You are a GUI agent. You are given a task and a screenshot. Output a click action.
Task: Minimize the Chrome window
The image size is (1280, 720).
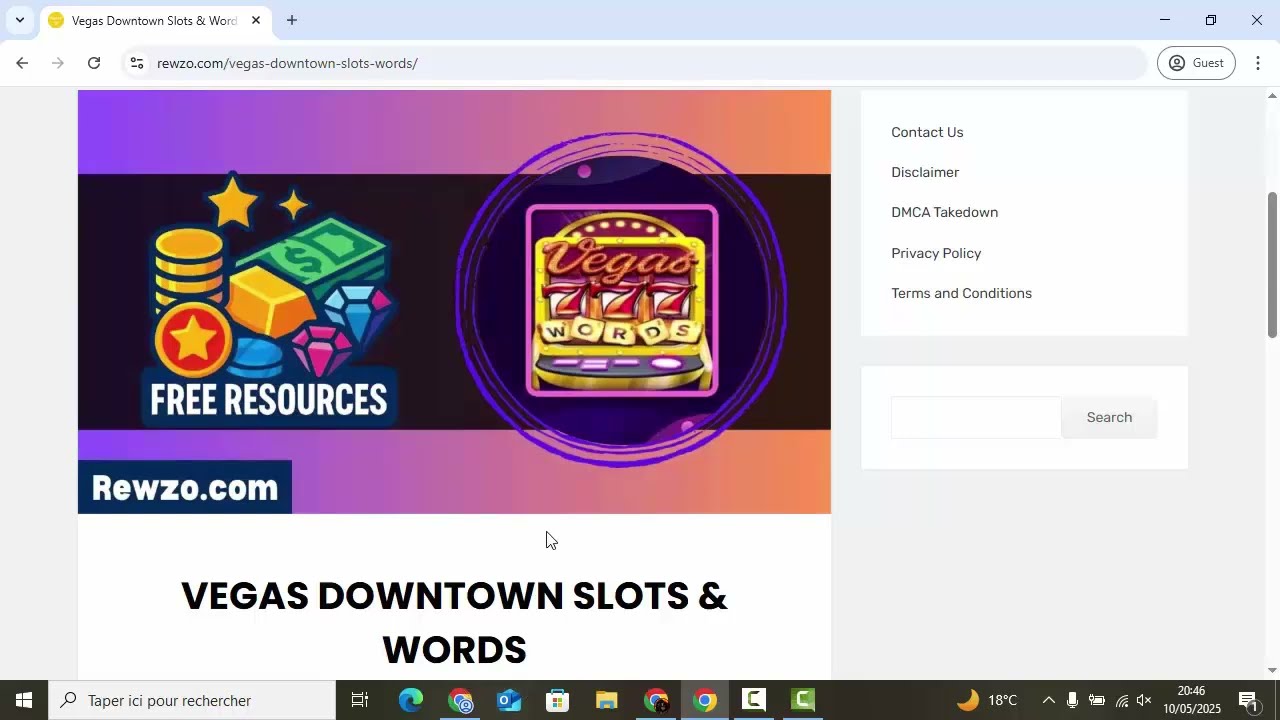point(1164,20)
